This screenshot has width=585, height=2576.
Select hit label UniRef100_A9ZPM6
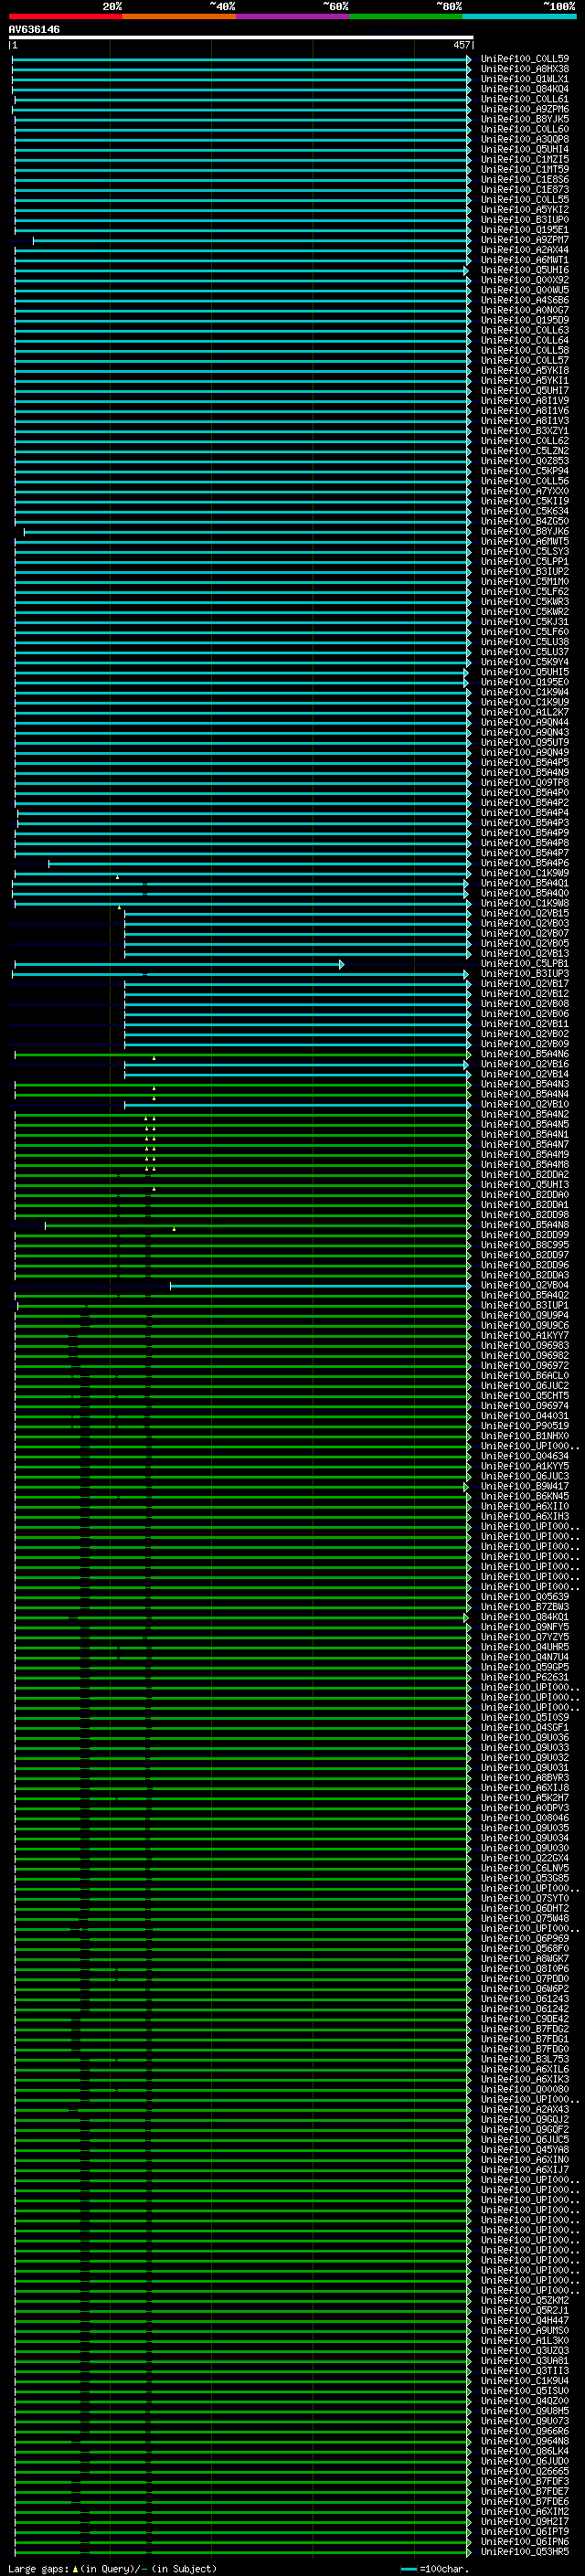[x=524, y=109]
